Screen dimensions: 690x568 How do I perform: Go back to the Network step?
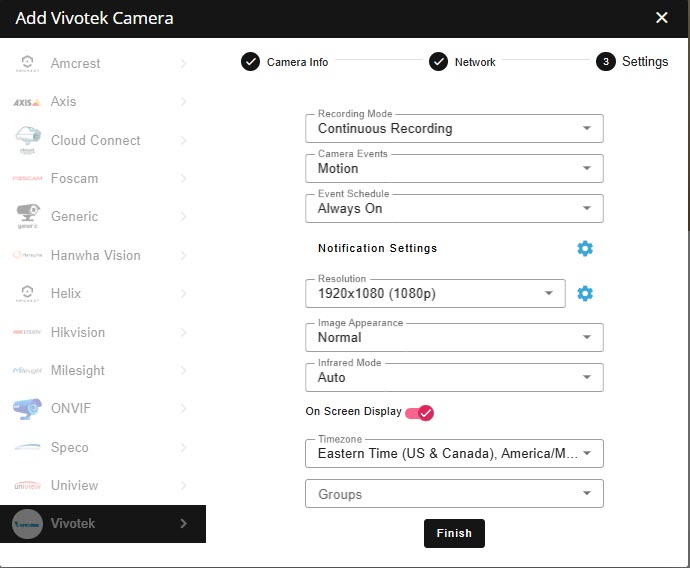(x=438, y=62)
